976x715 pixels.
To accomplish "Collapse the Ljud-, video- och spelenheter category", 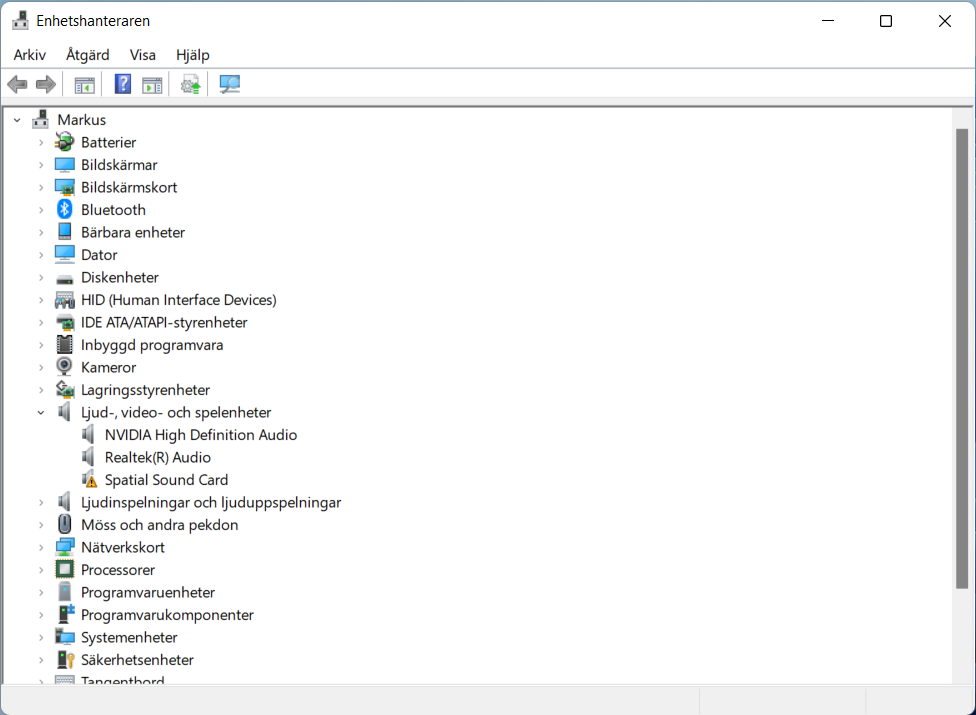I will pos(41,412).
